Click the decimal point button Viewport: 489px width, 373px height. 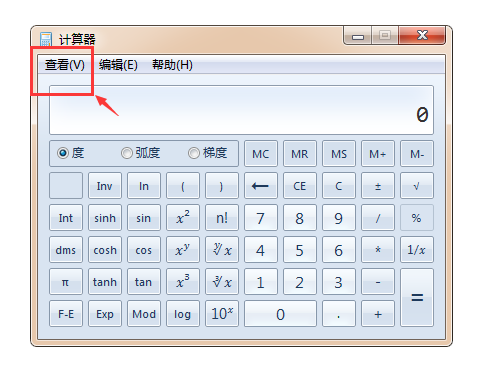click(339, 314)
